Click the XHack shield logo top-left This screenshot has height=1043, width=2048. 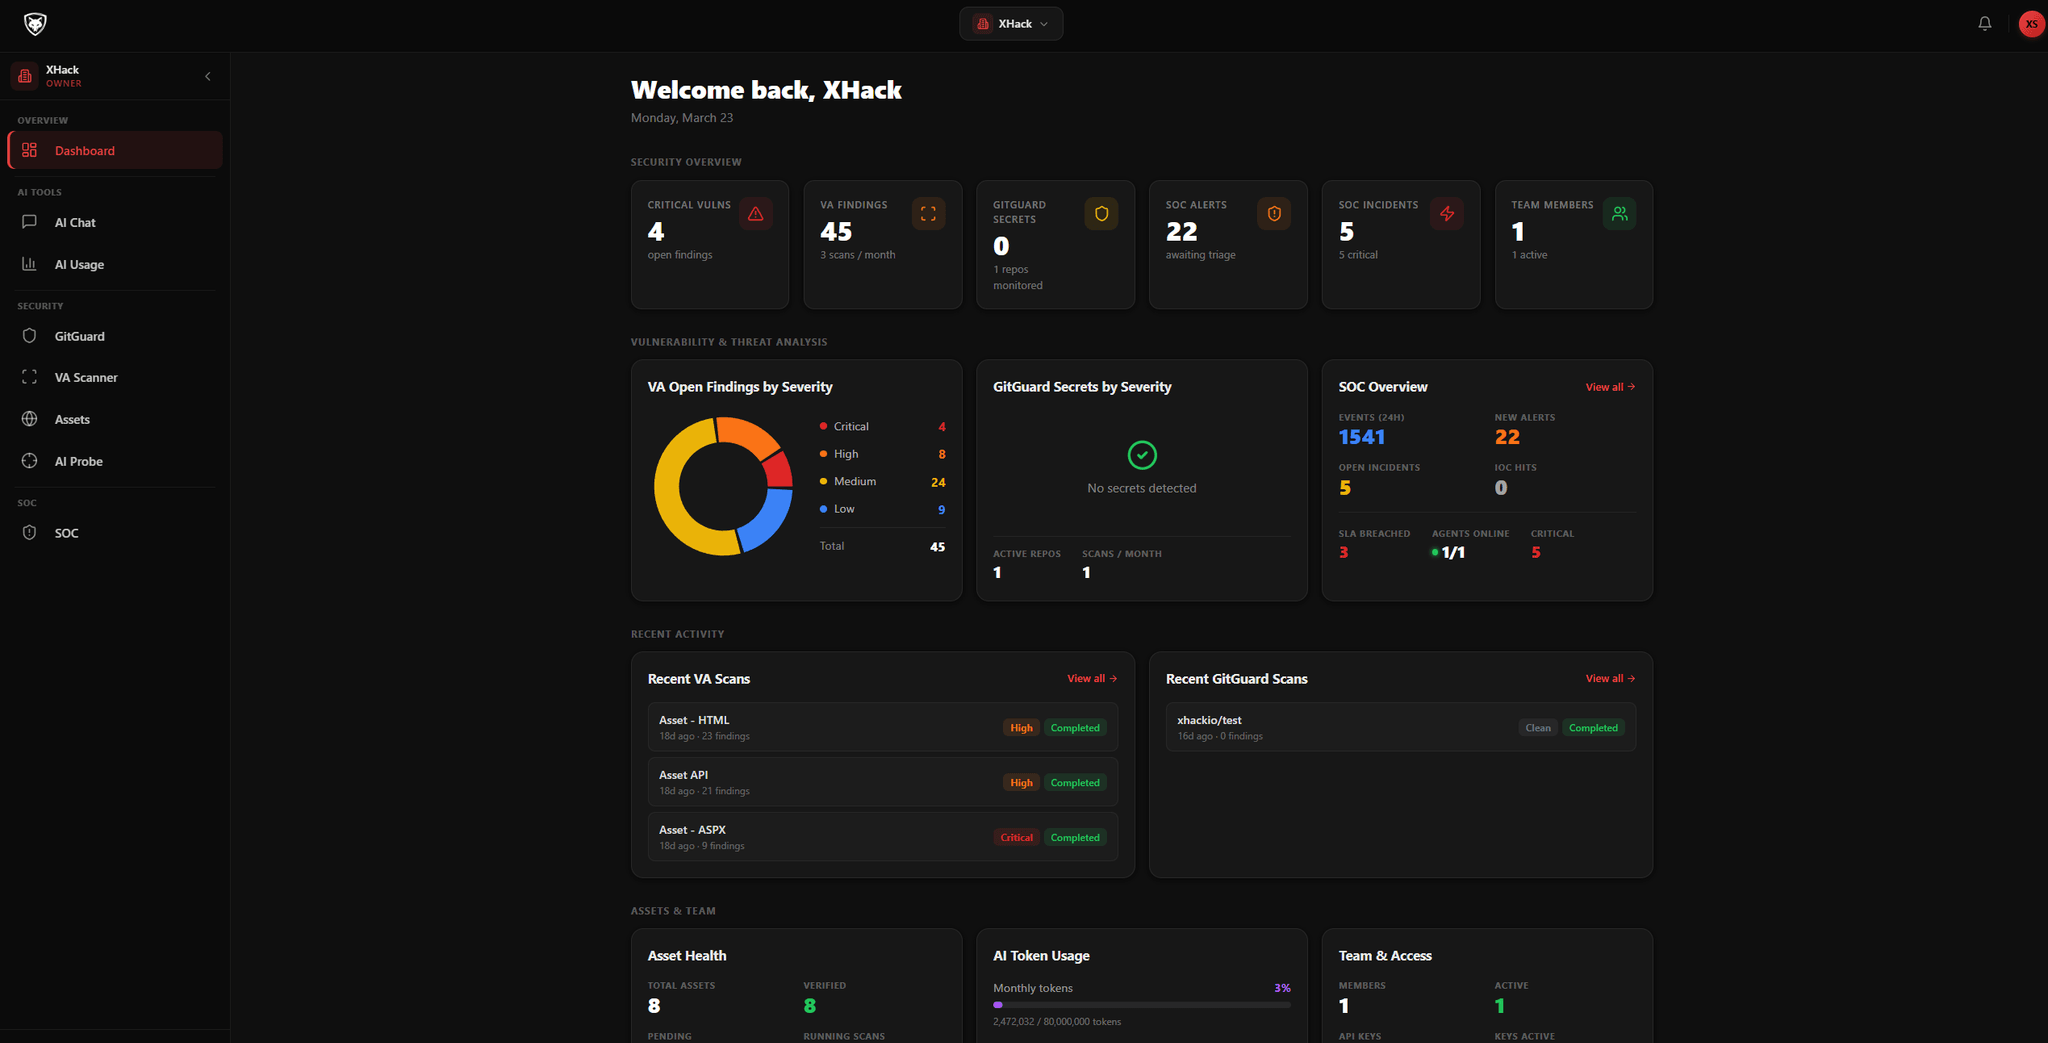pyautogui.click(x=35, y=24)
